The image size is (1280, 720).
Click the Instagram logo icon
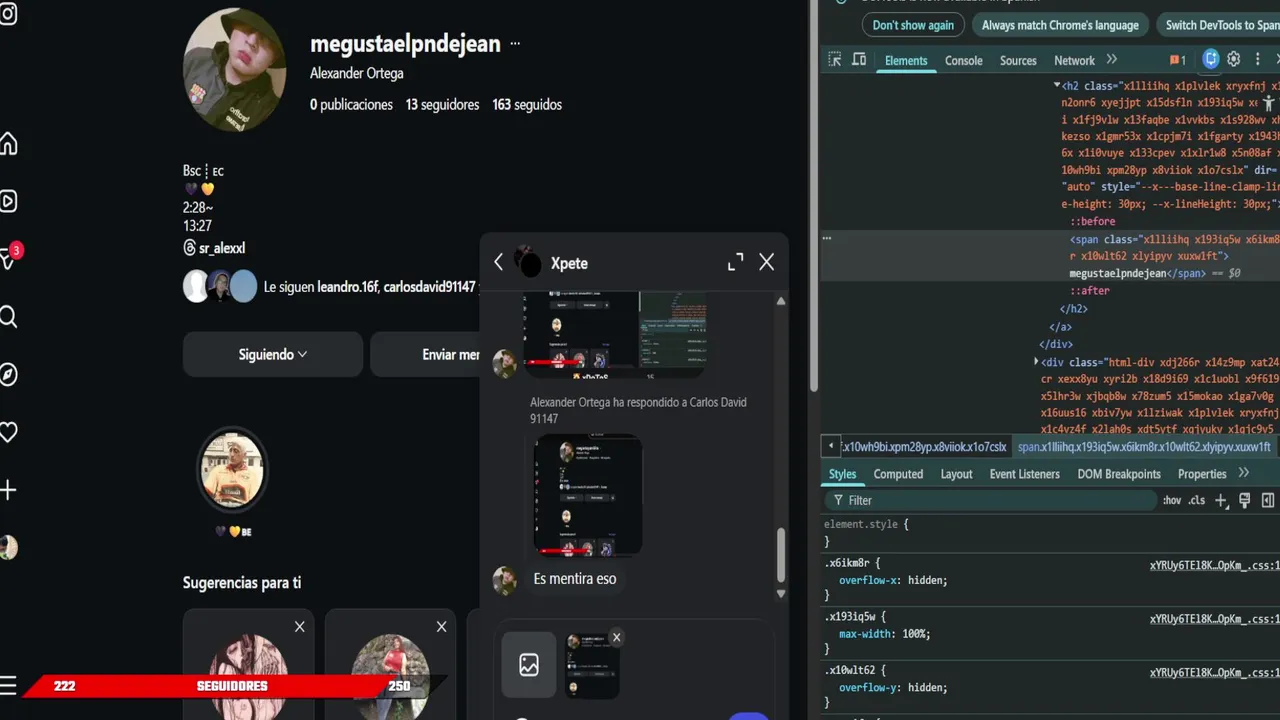(8, 14)
